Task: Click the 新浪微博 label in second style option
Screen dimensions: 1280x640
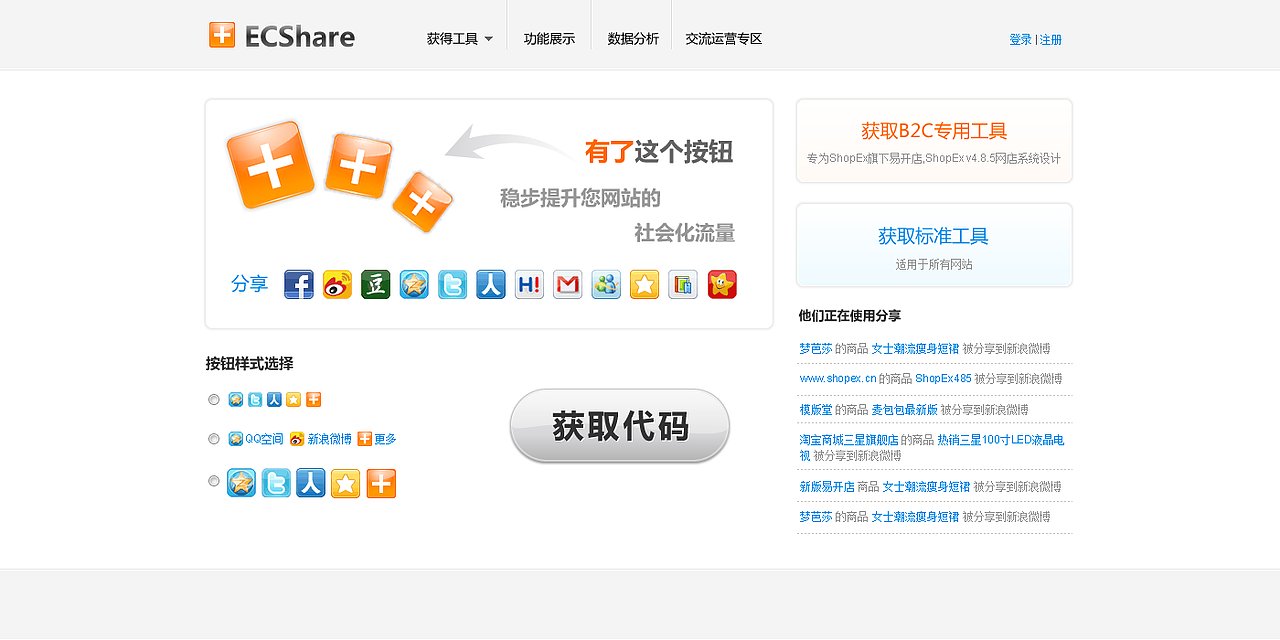Action: [x=330, y=439]
